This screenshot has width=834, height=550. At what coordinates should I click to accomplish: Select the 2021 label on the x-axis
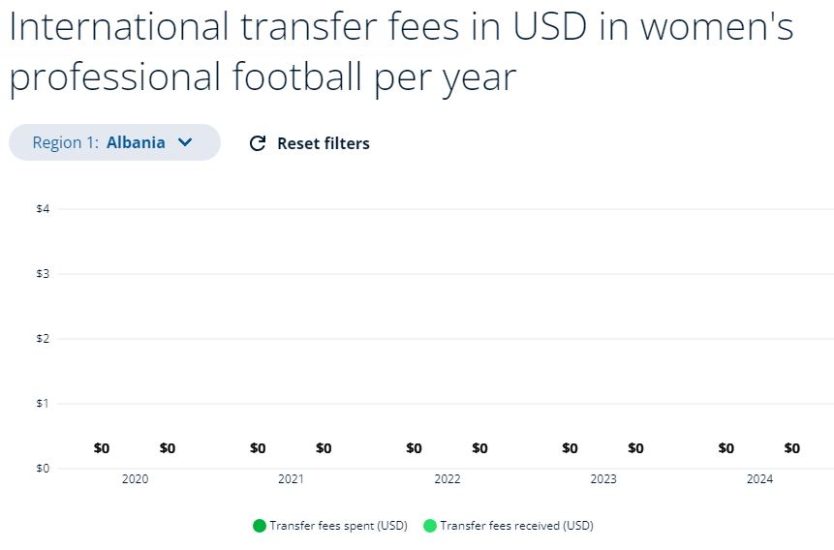click(x=291, y=480)
